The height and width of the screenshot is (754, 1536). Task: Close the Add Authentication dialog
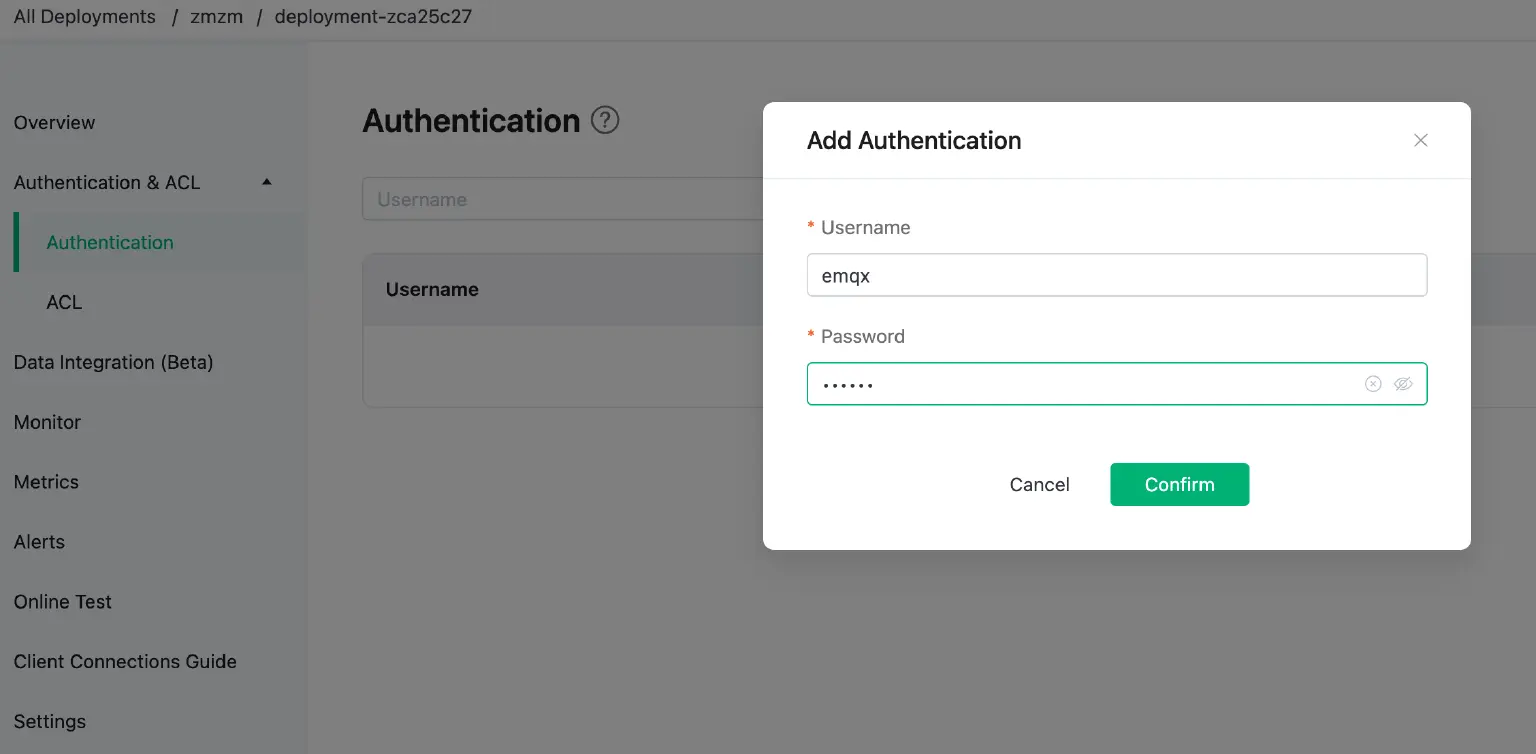coord(1420,140)
